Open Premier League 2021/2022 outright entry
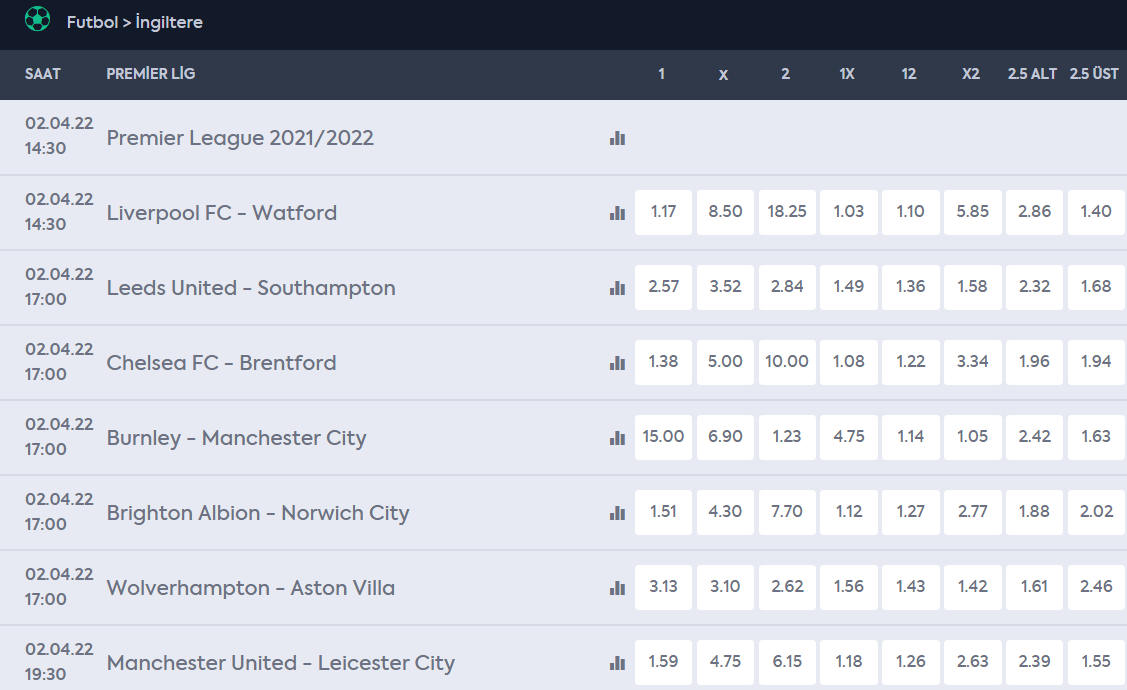The width and height of the screenshot is (1127, 690). pos(240,138)
